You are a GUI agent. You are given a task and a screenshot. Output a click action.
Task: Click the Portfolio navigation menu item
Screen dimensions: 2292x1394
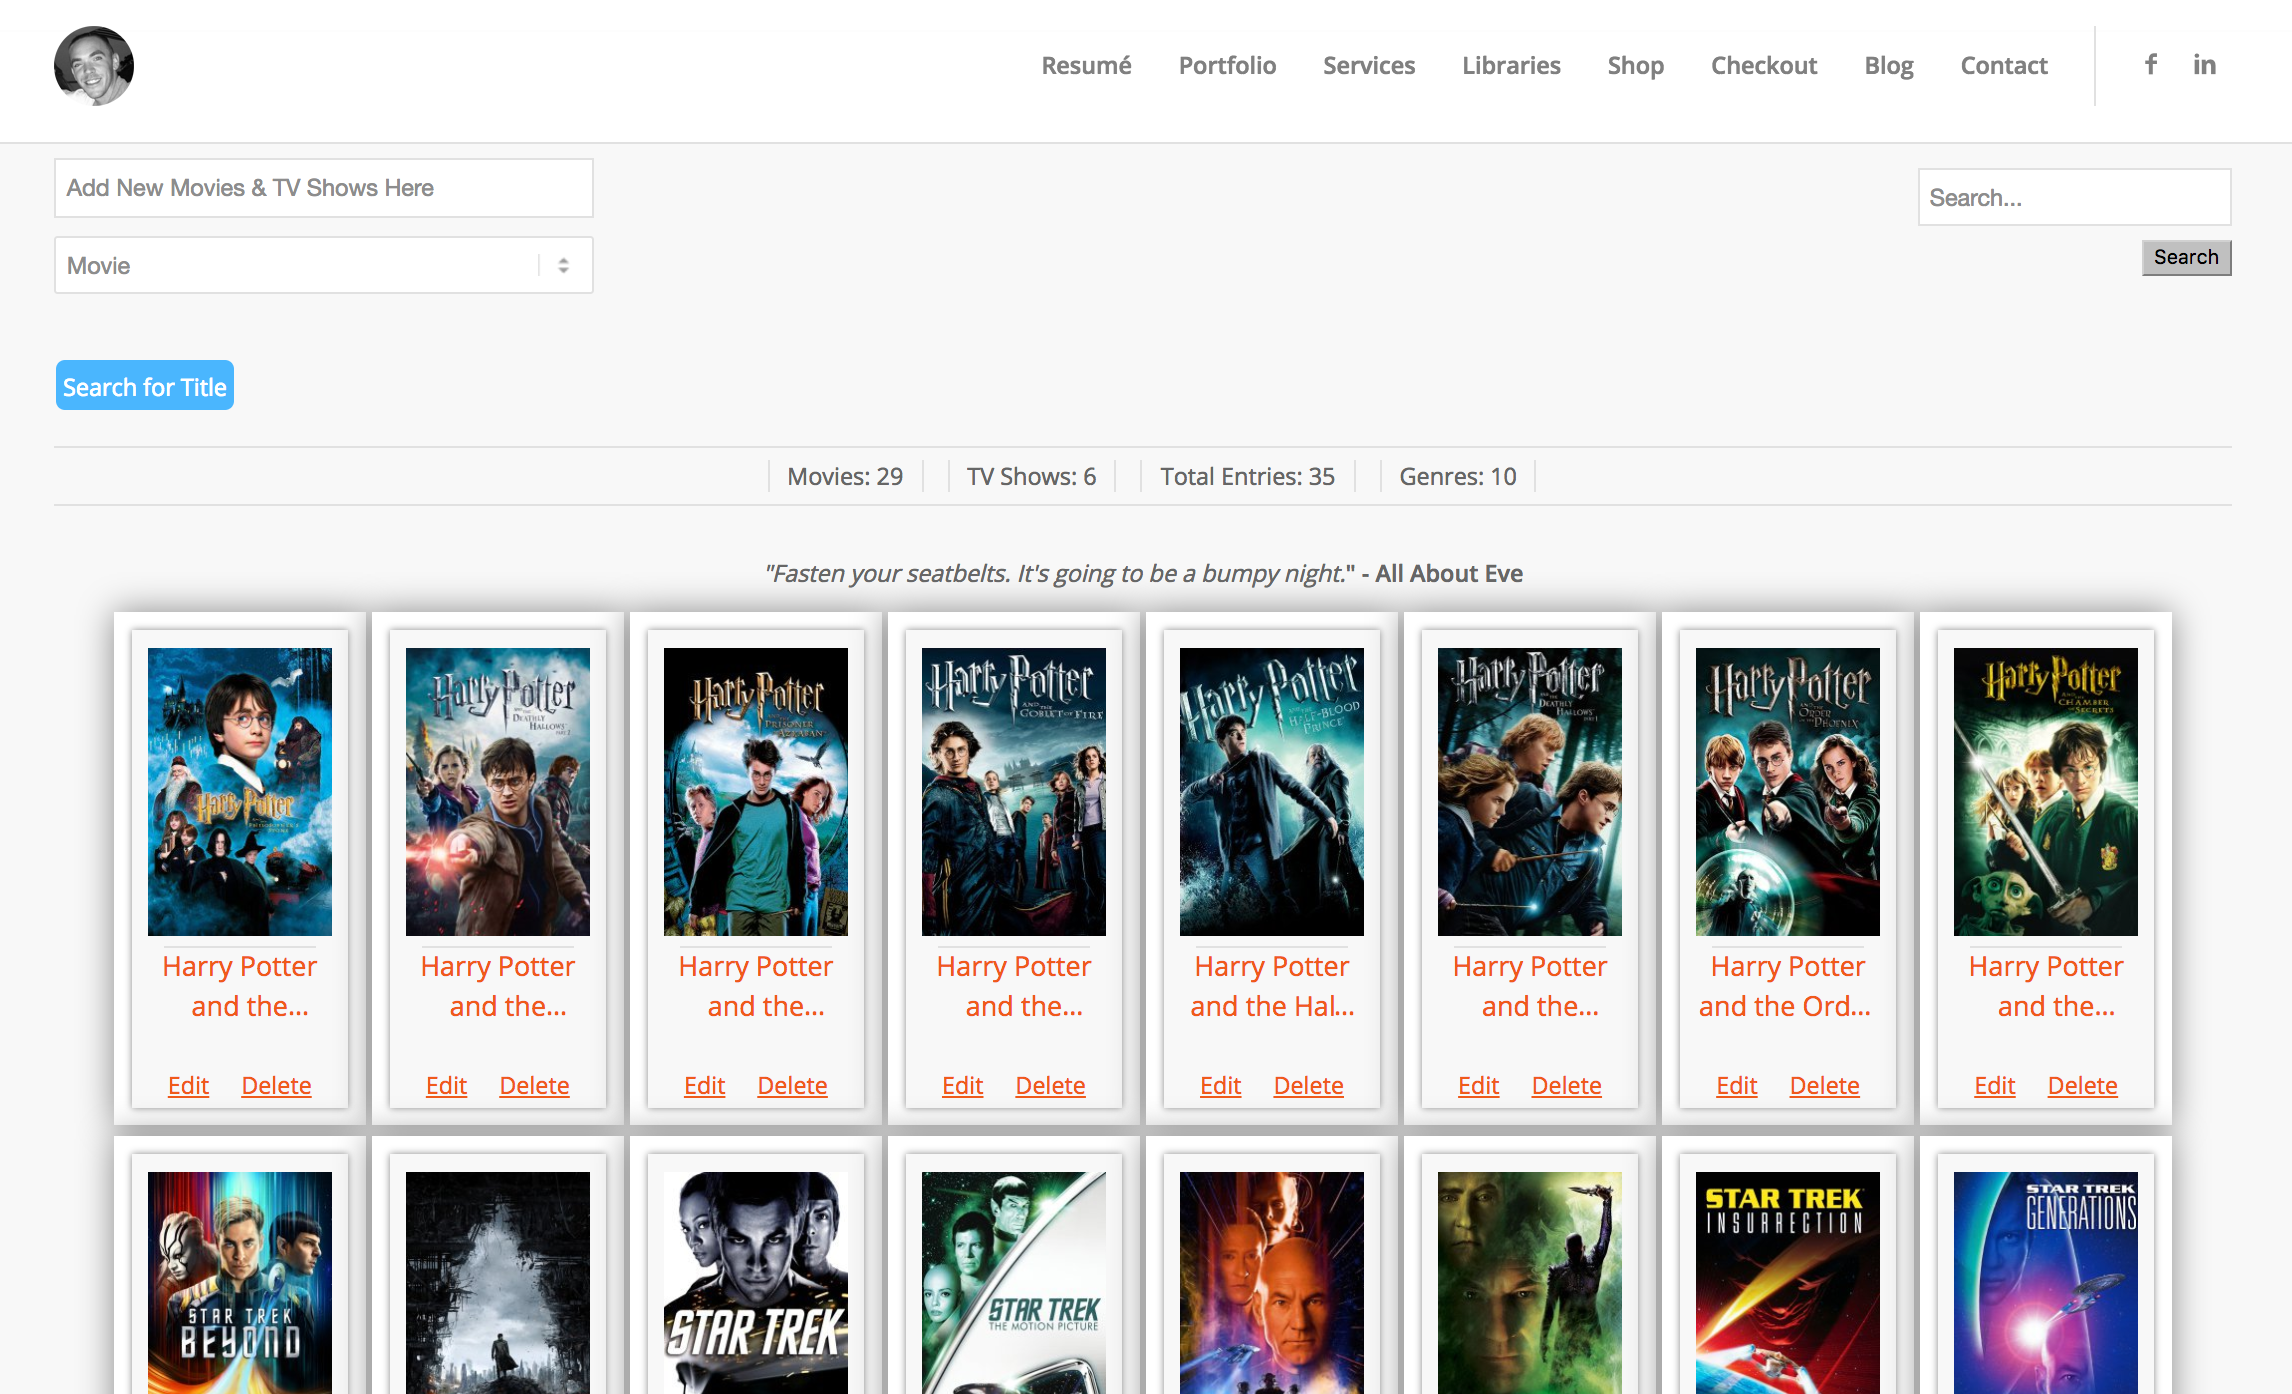tap(1228, 64)
